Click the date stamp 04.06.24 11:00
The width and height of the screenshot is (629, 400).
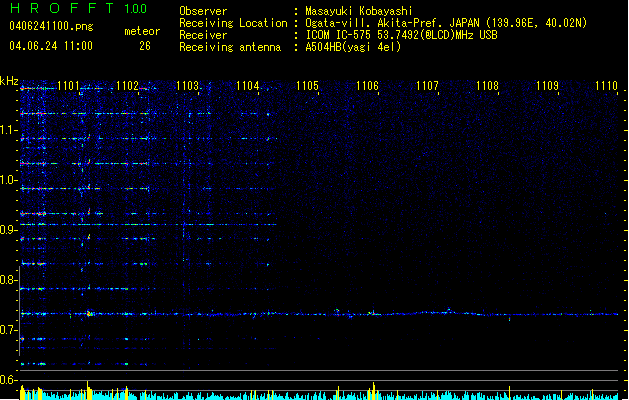51,46
